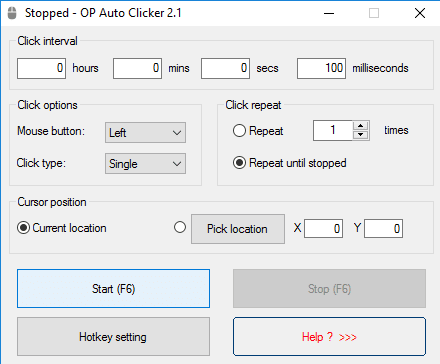The width and height of the screenshot is (440, 364).
Task: Click the 'times' label
Action: click(396, 130)
